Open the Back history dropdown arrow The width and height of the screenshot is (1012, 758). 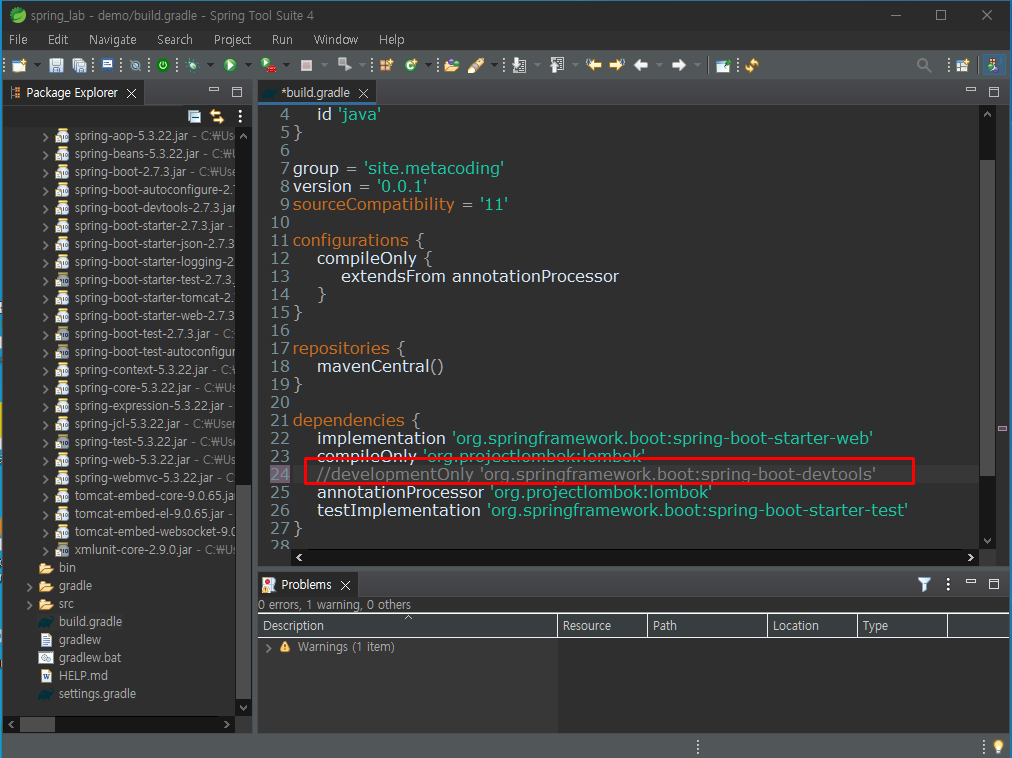(659, 65)
